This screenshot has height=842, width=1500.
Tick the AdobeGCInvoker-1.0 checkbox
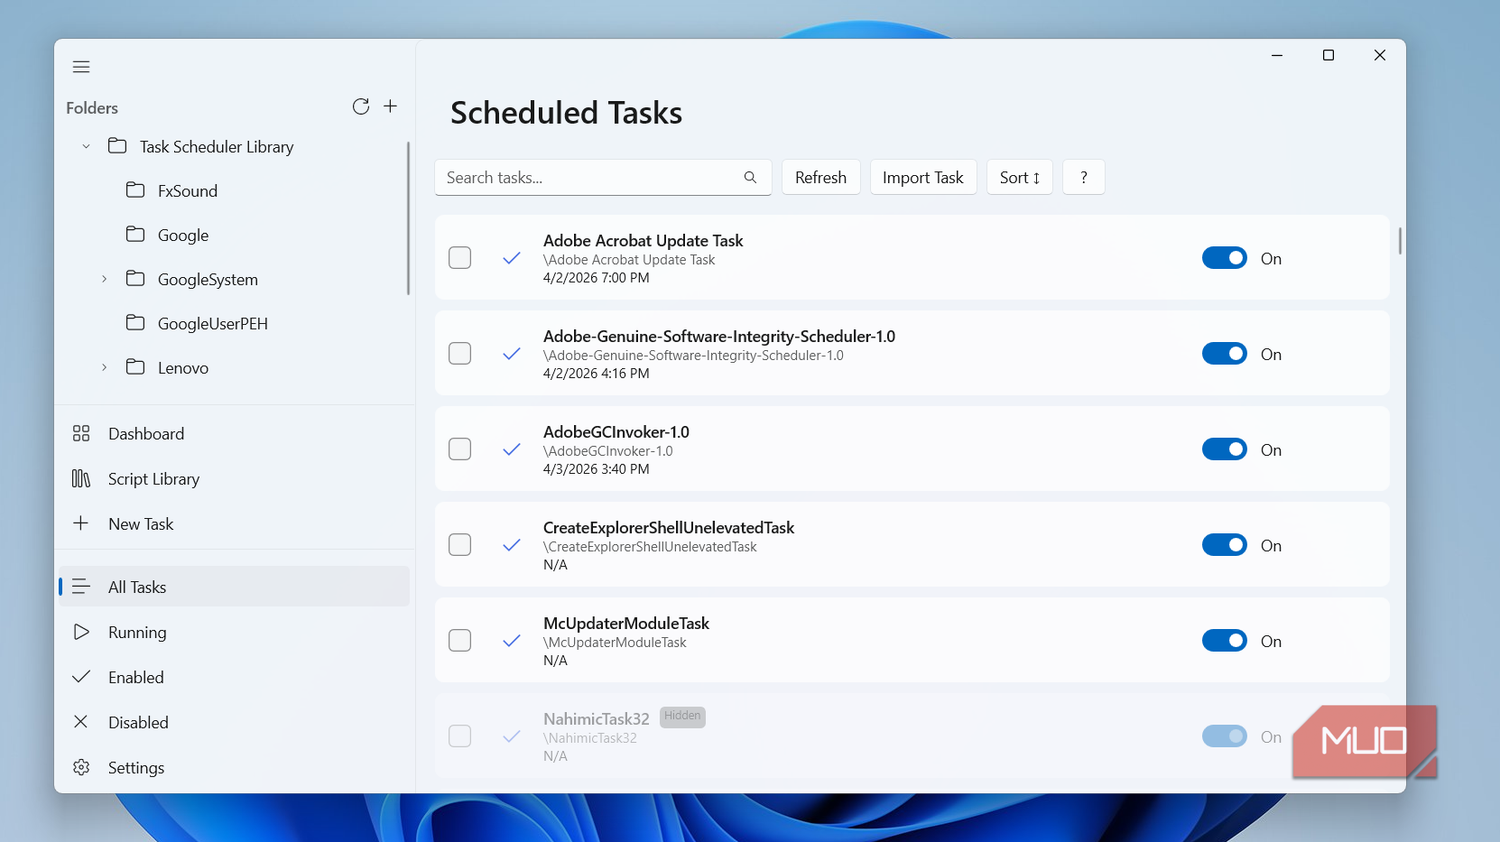(460, 449)
